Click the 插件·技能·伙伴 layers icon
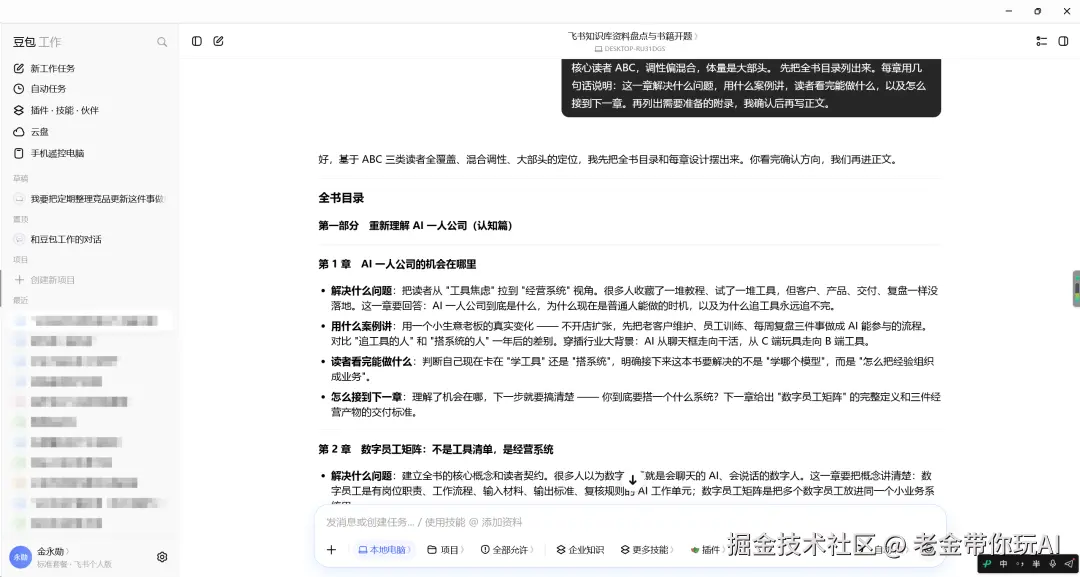This screenshot has width=1080, height=577. [19, 110]
